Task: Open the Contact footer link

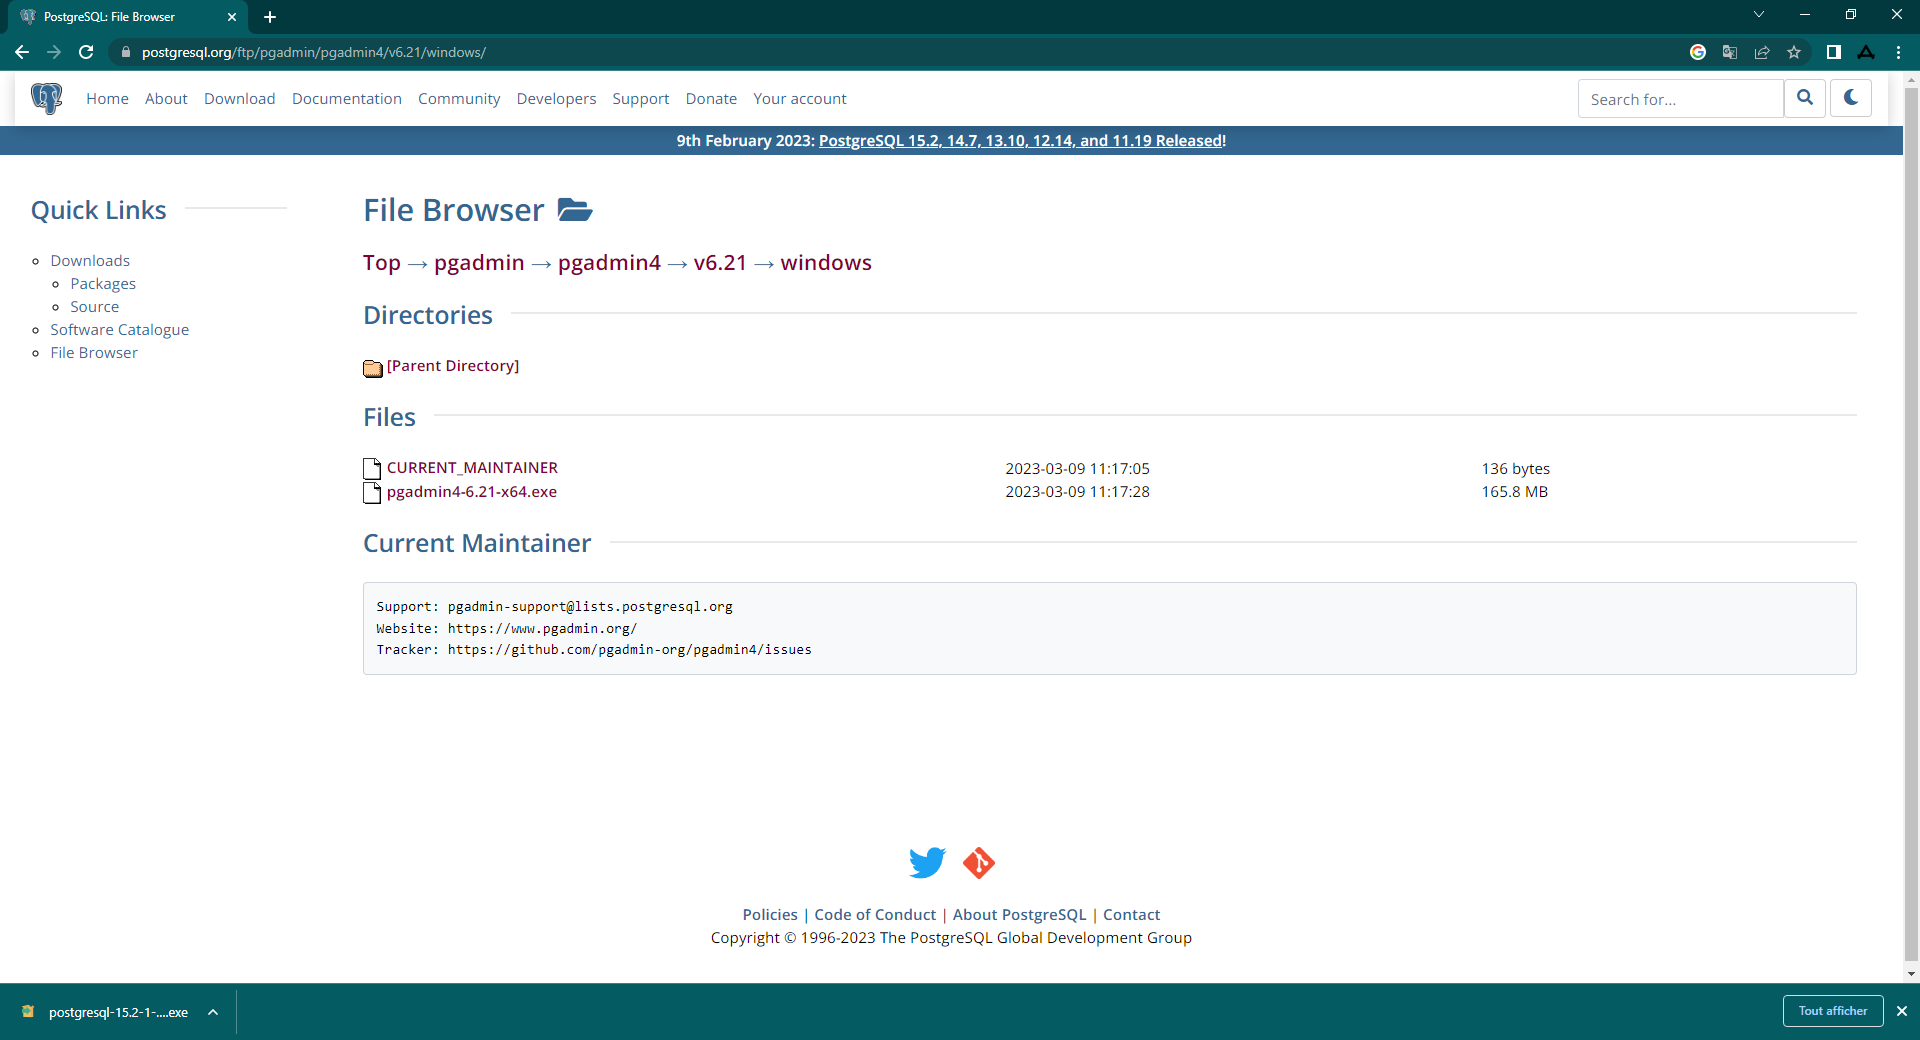Action: (x=1131, y=914)
